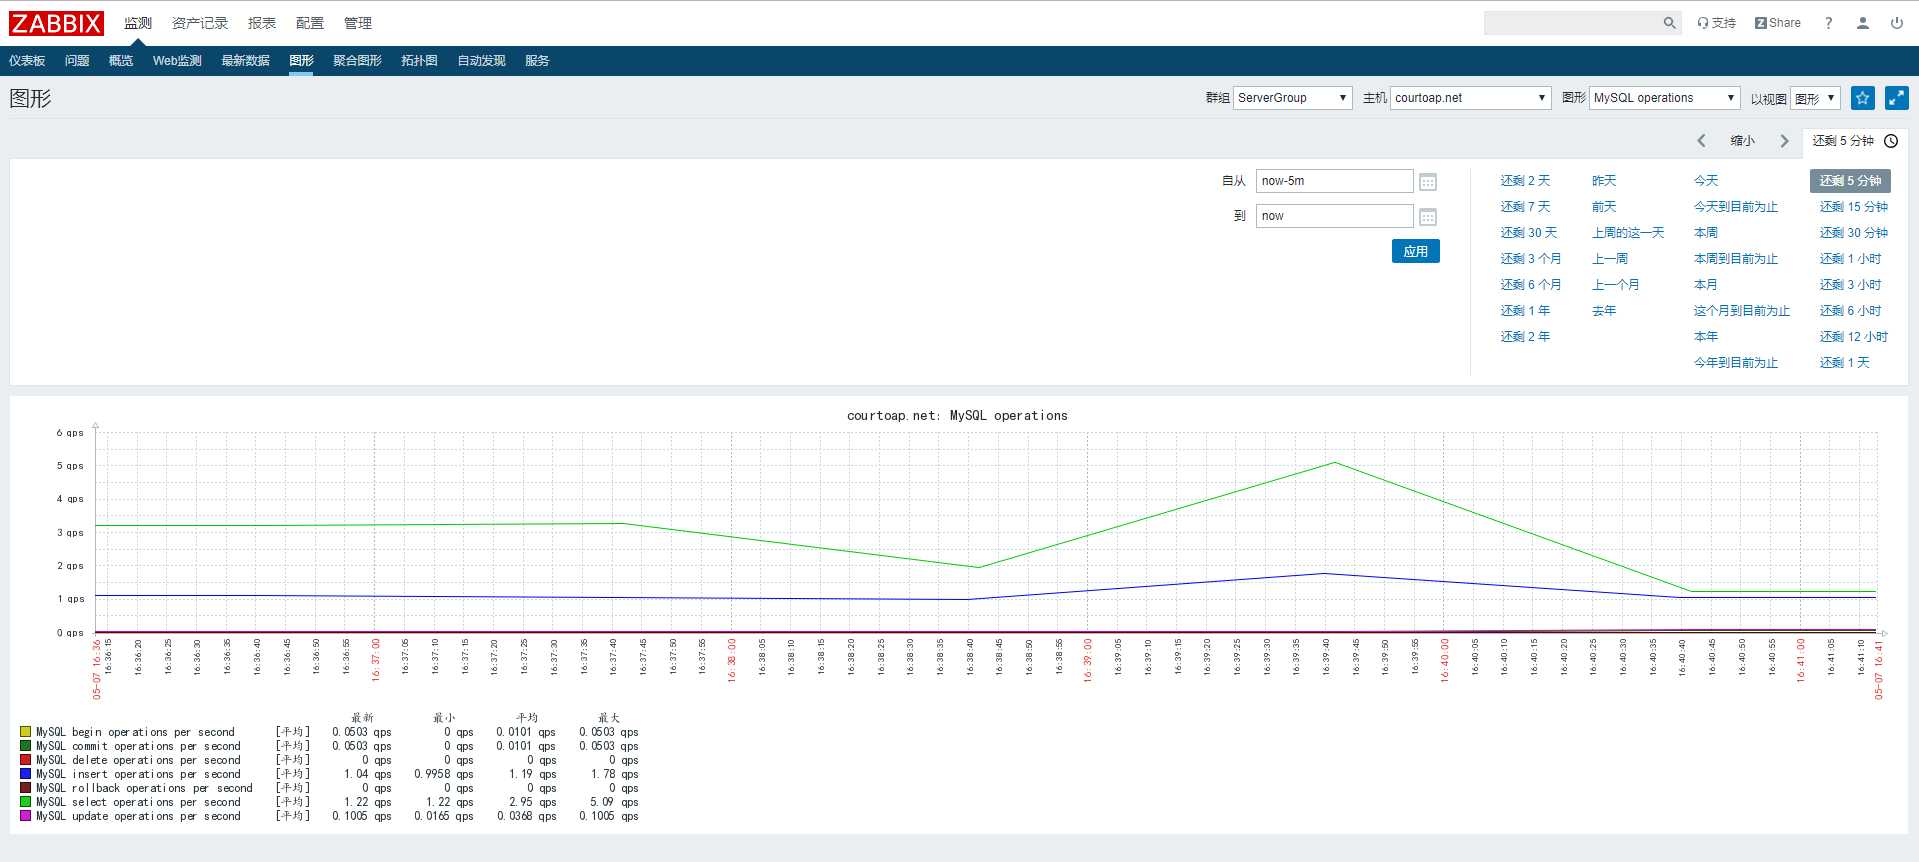1919x862 pixels.
Task: Choose Previous week time range
Action: click(1610, 259)
